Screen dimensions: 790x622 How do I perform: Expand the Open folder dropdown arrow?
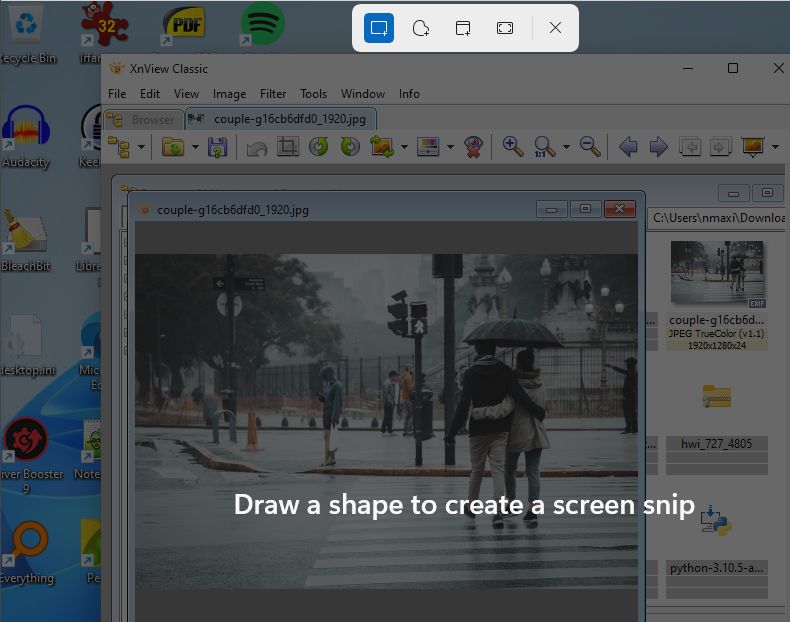click(x=195, y=147)
